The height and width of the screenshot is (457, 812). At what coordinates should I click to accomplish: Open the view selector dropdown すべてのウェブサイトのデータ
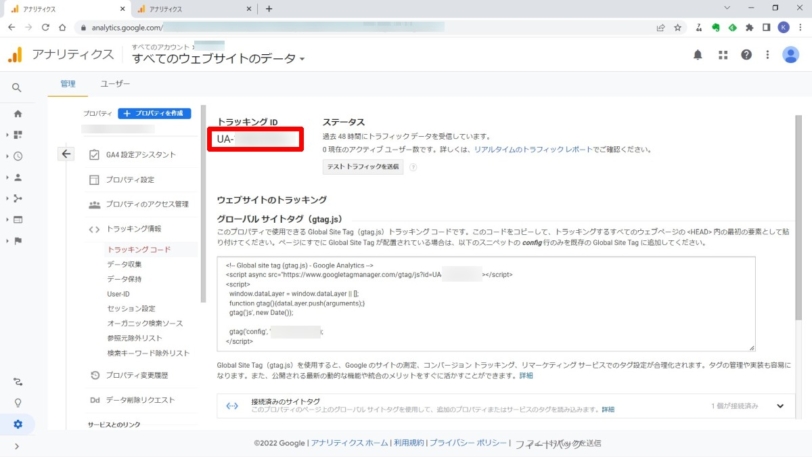(x=218, y=59)
